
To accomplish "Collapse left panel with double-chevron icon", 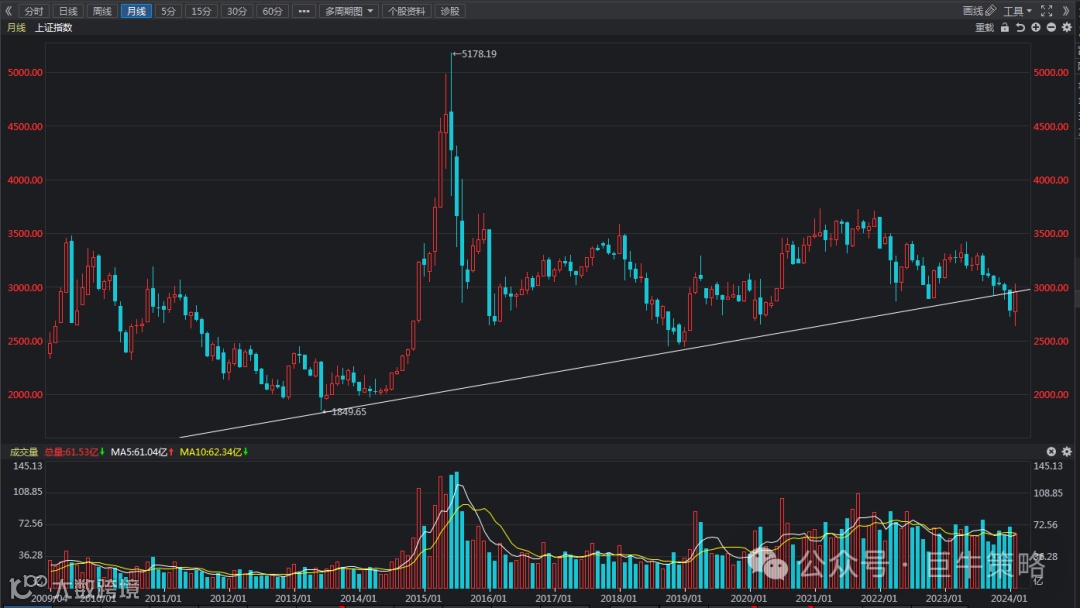I will pyautogui.click(x=8, y=11).
